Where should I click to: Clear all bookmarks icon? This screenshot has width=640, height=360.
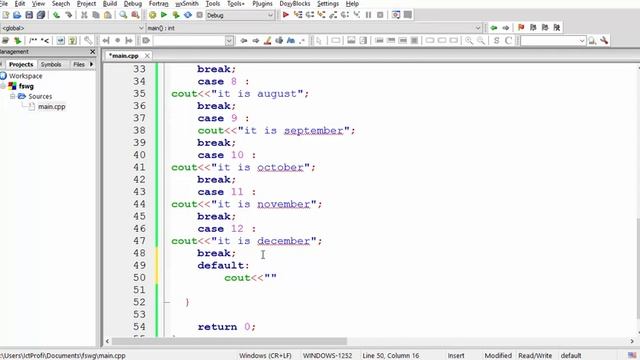coord(557,28)
